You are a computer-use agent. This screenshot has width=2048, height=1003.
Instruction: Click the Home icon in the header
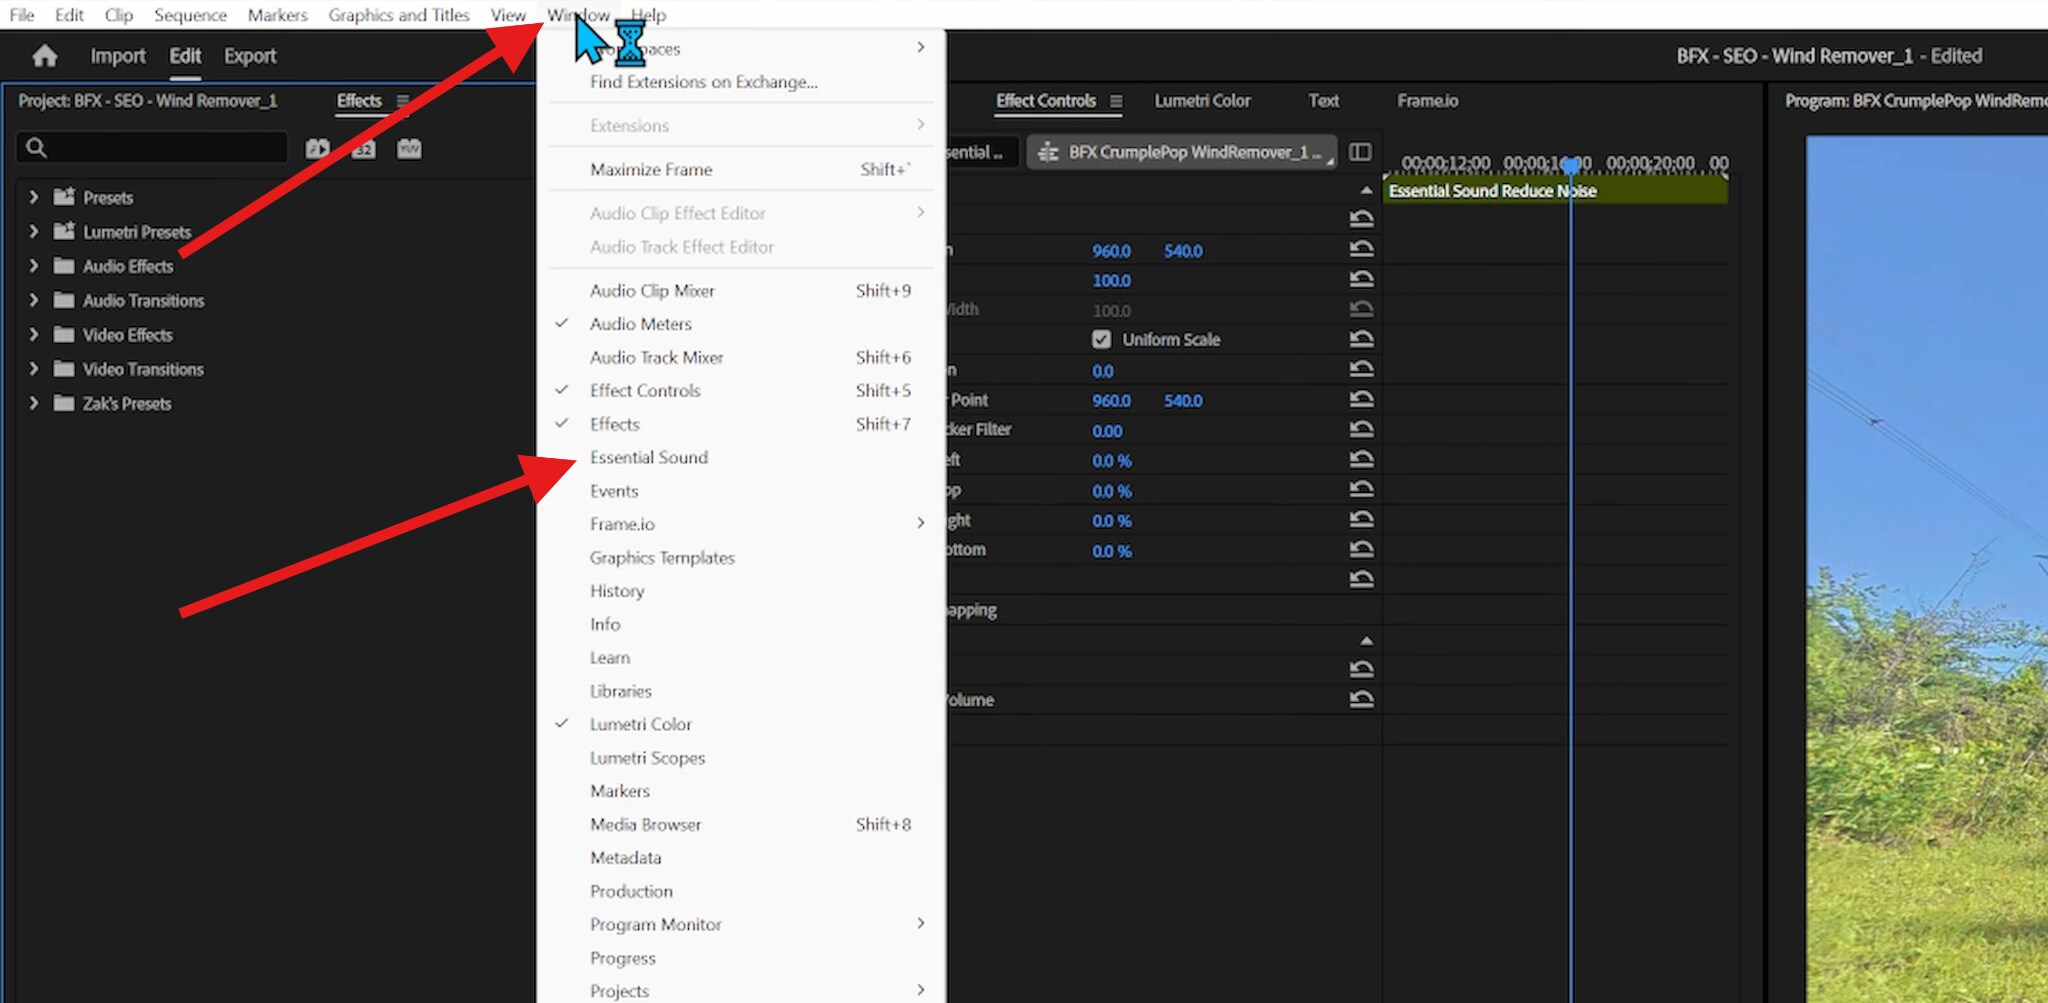click(x=45, y=56)
